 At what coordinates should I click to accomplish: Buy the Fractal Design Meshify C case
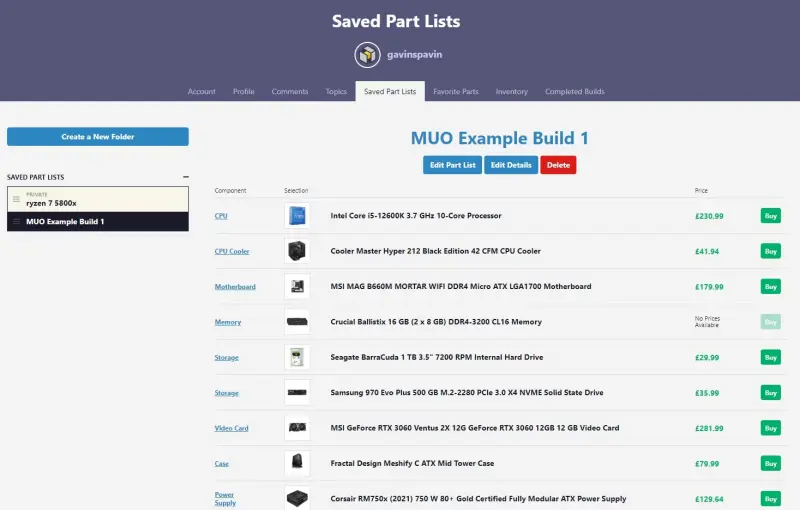(770, 464)
